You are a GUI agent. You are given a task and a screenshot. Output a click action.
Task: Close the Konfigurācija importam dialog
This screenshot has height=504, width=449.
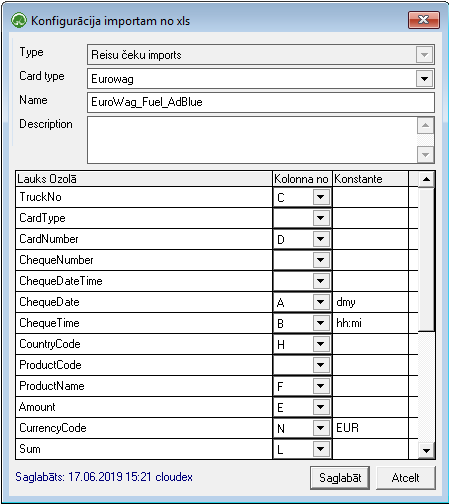point(424,20)
